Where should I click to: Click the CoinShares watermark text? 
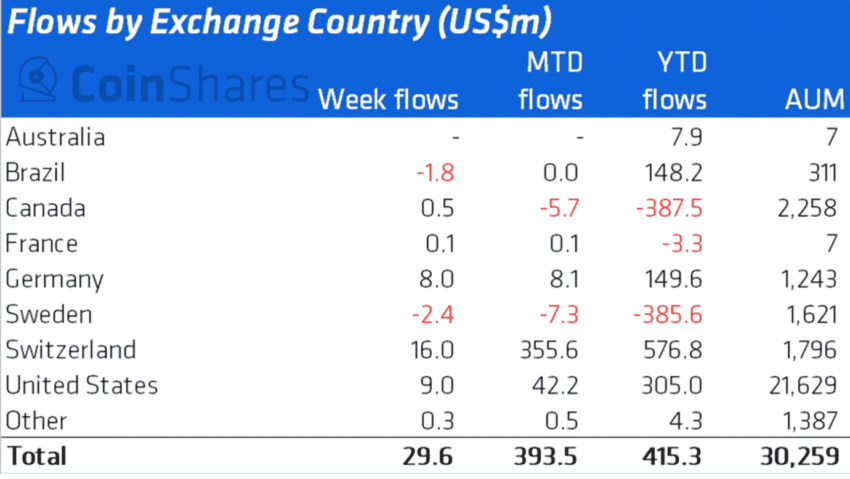190,84
